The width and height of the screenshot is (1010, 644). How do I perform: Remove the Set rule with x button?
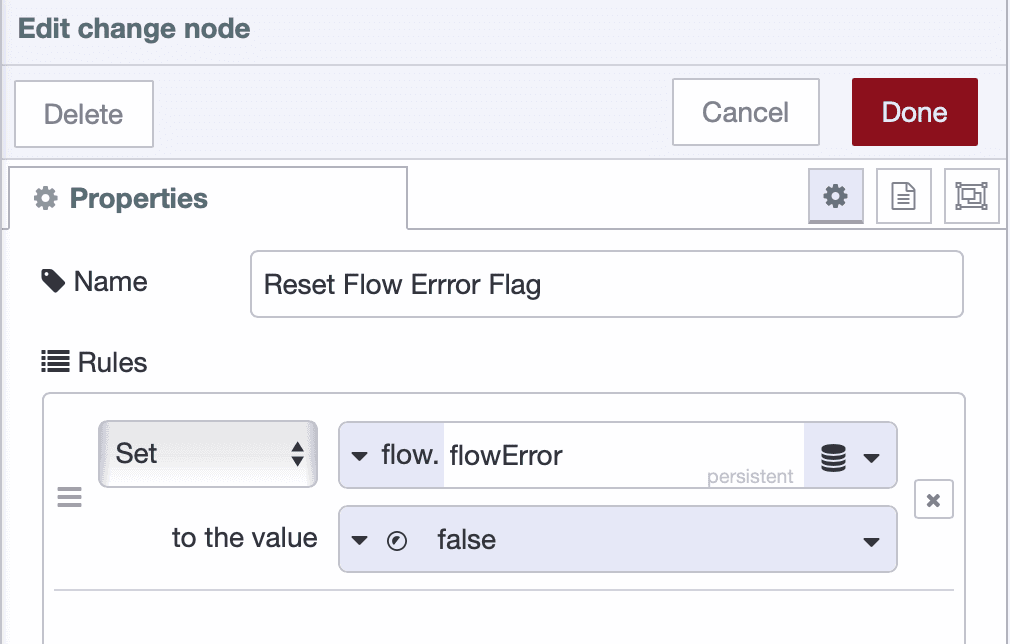[x=933, y=498]
